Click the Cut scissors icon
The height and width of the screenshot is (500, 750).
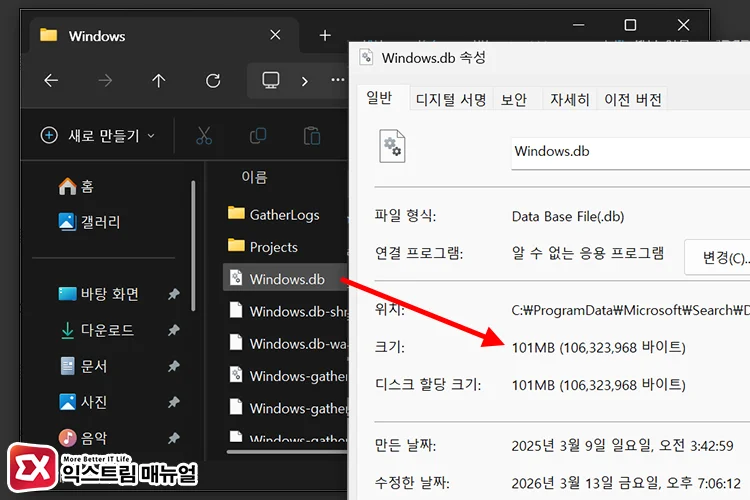click(204, 136)
